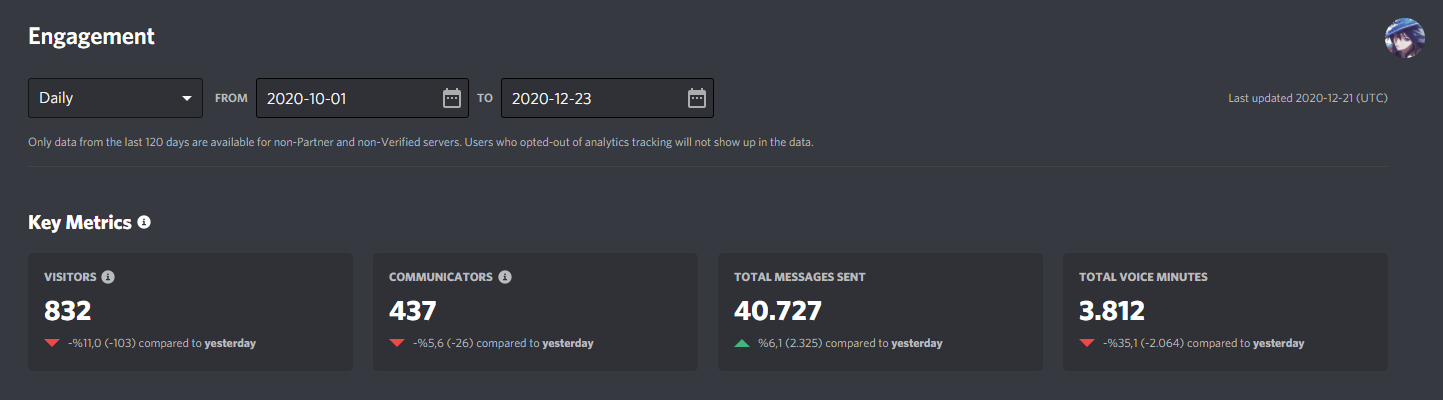This screenshot has width=1443, height=400.
Task: Click the Key Metrics info icon
Action: pos(144,222)
